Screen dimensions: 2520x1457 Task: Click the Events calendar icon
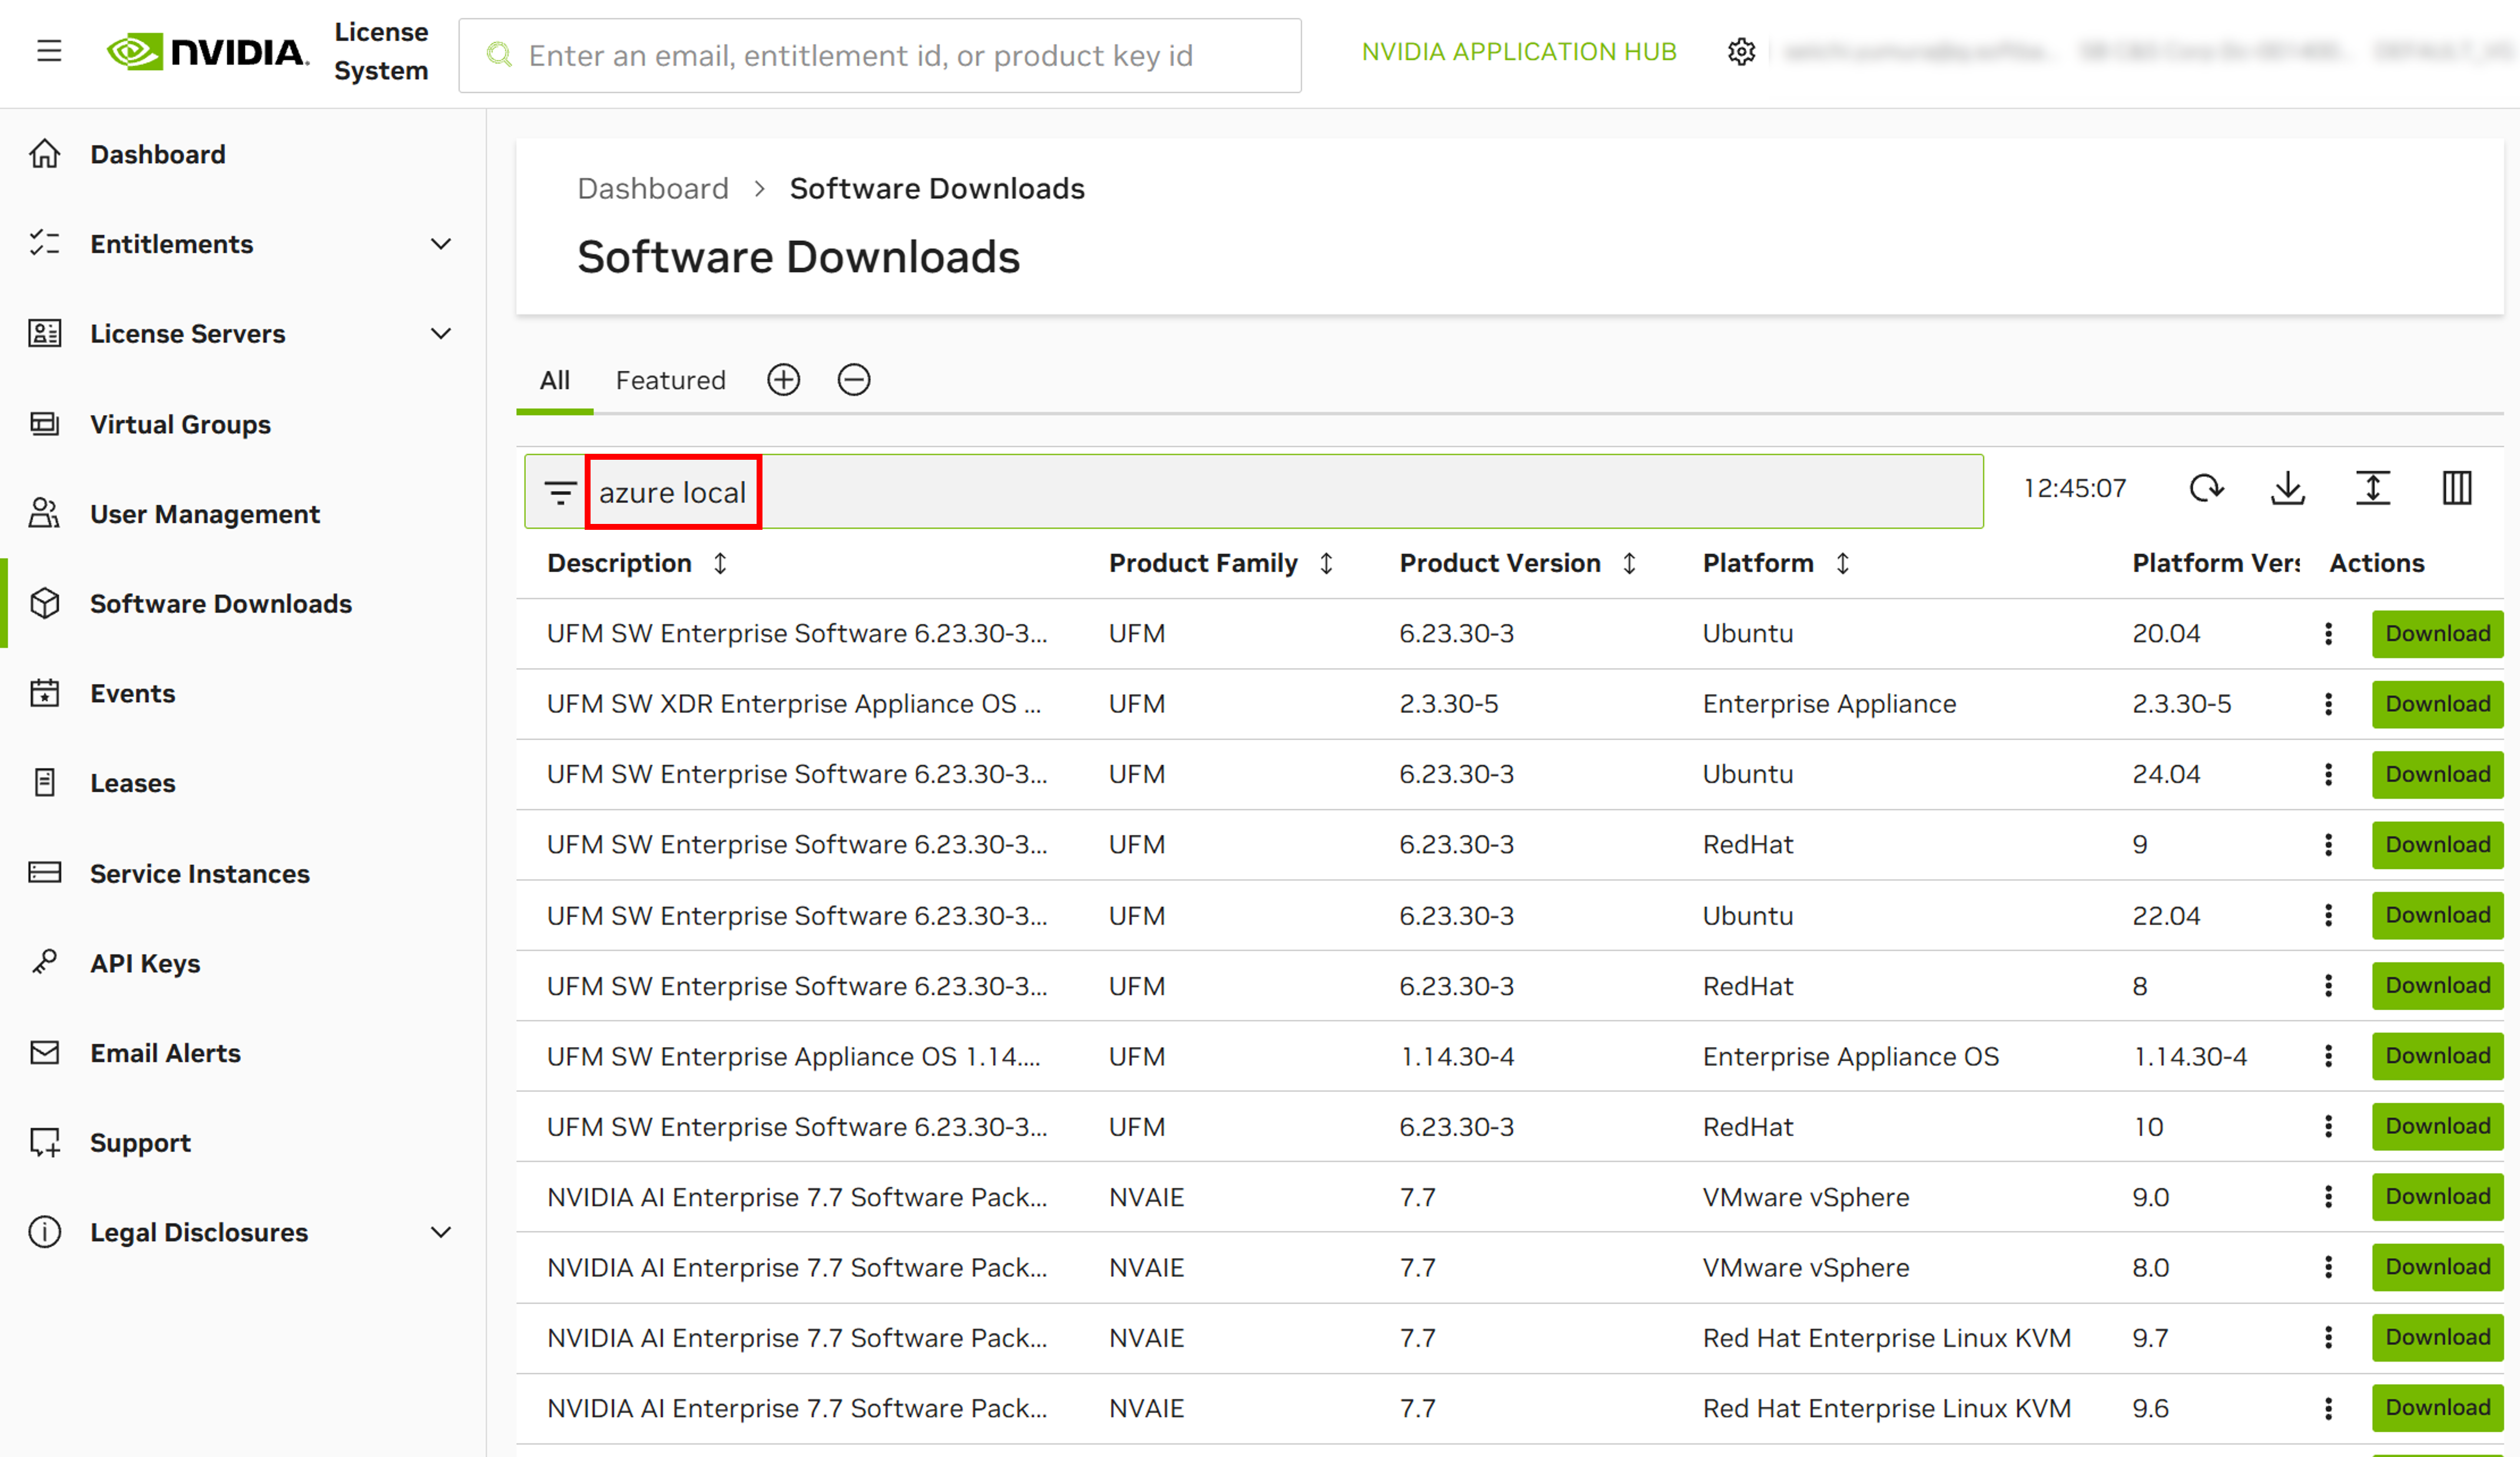45,693
